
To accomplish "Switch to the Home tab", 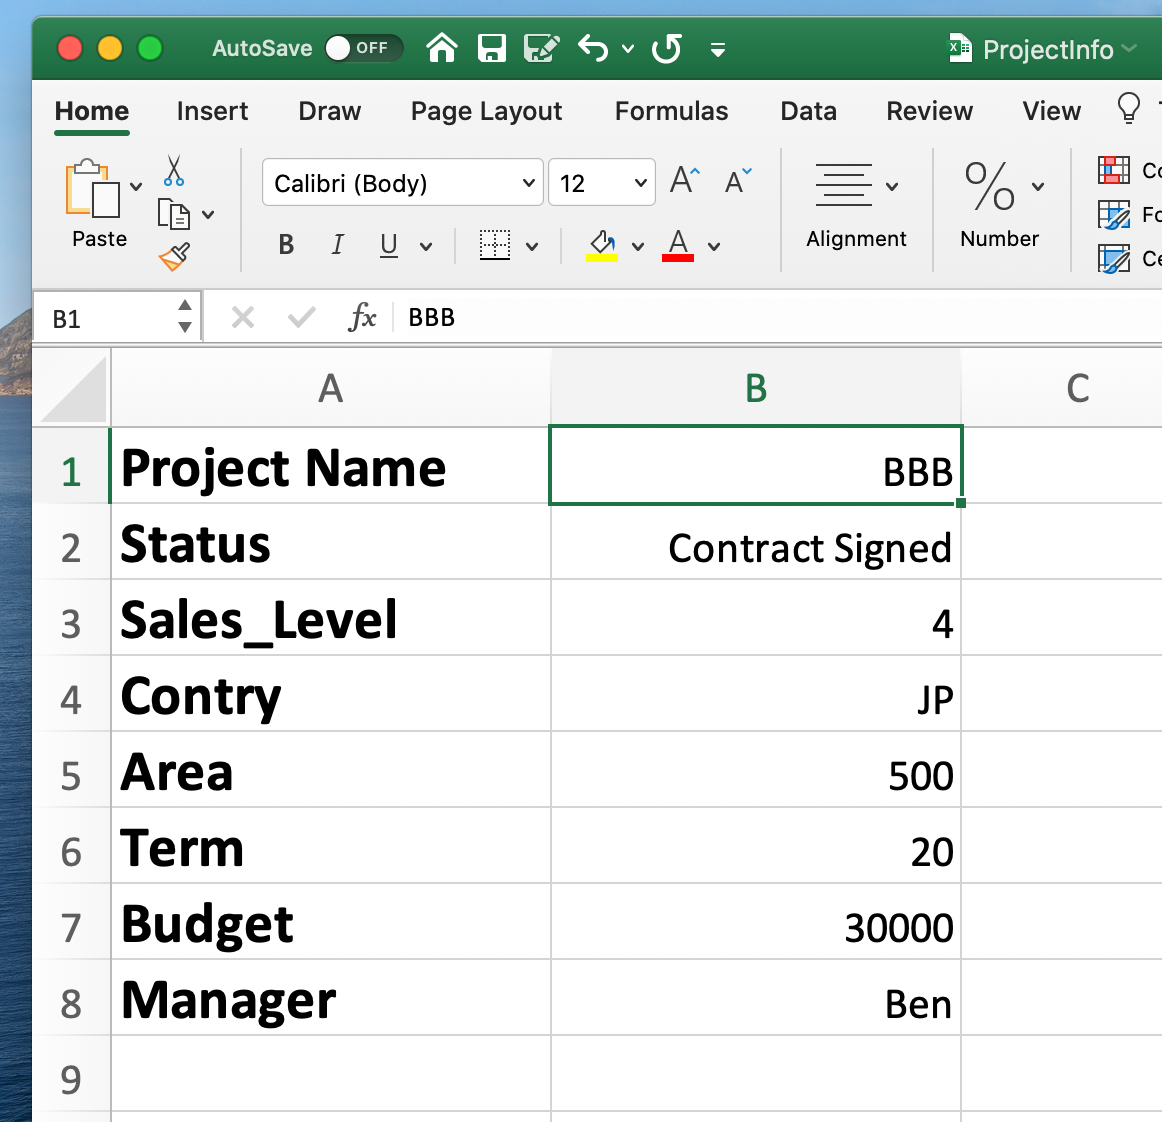I will coord(92,111).
